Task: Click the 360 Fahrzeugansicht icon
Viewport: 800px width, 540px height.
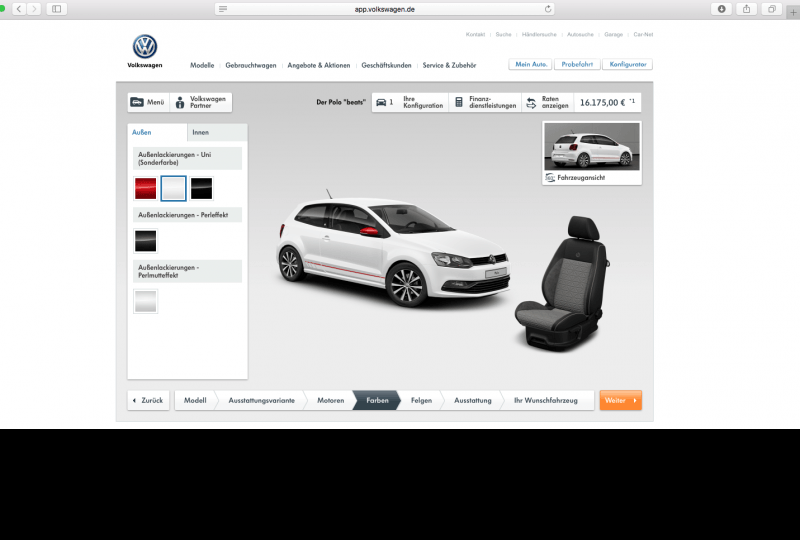Action: tap(549, 178)
